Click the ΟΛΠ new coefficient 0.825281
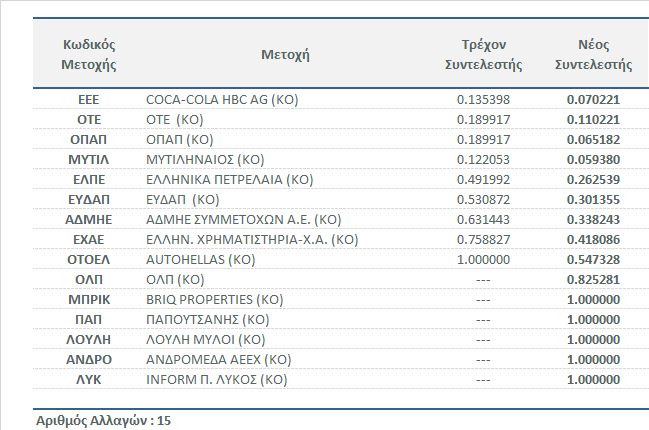This screenshot has width=649, height=430. 593,280
